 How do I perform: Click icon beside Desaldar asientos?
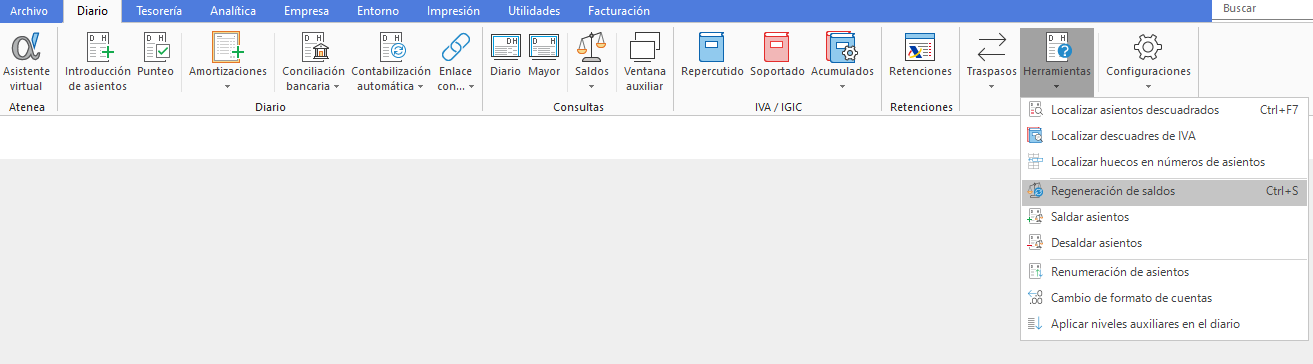tap(1035, 243)
